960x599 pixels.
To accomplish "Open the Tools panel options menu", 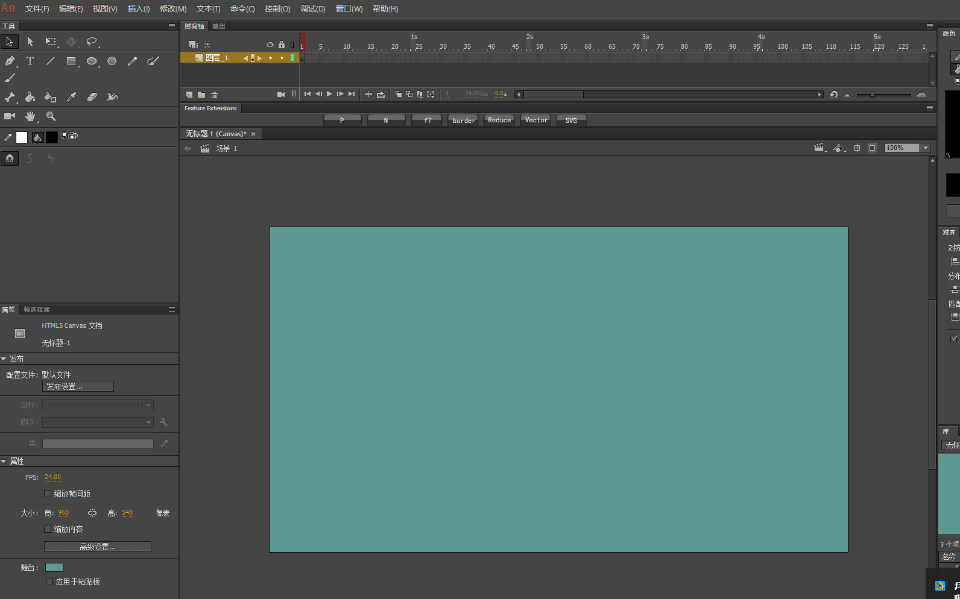I will tap(172, 26).
